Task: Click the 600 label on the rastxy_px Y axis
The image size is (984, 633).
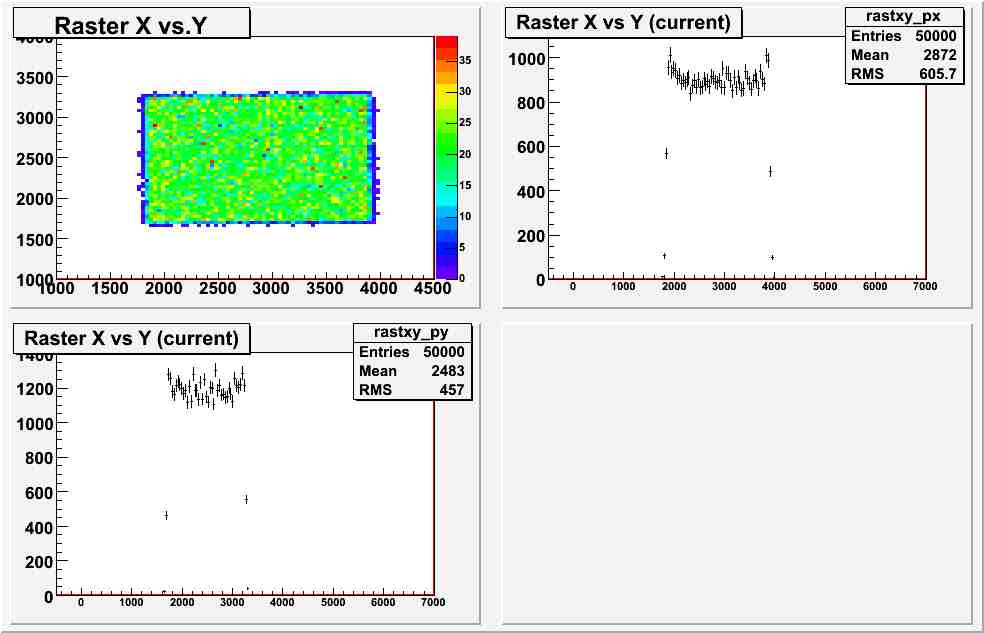Action: [530, 147]
